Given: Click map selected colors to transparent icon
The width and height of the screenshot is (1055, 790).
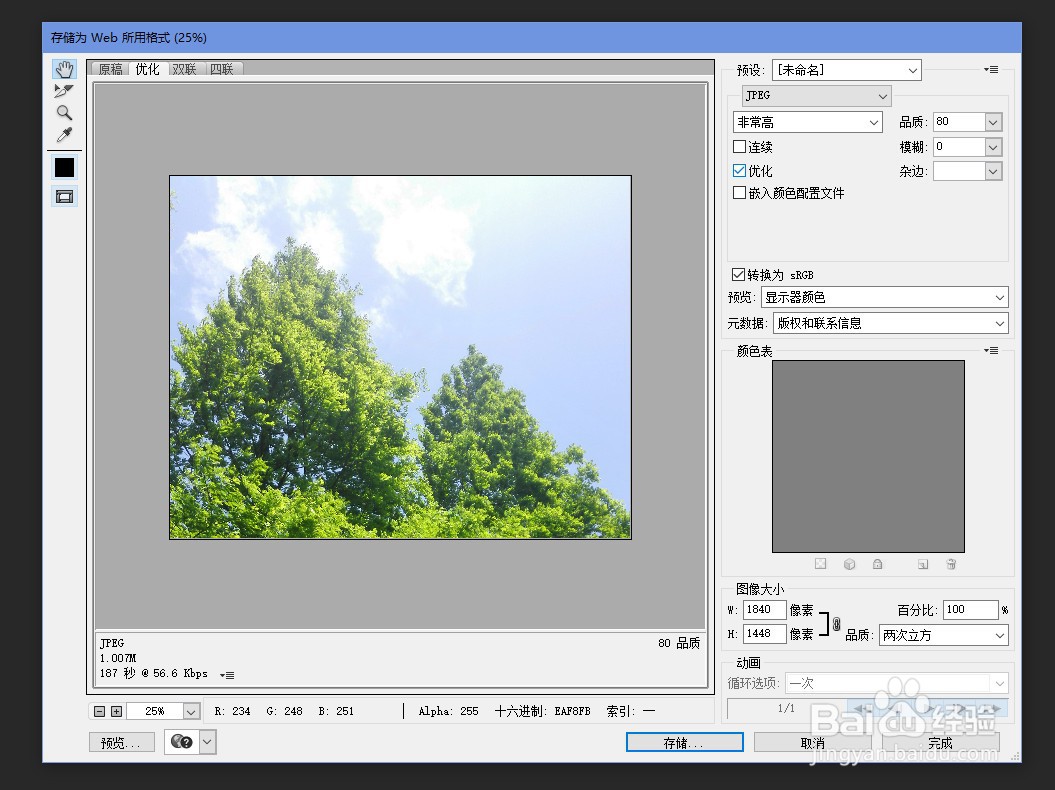Looking at the screenshot, I should [x=820, y=564].
